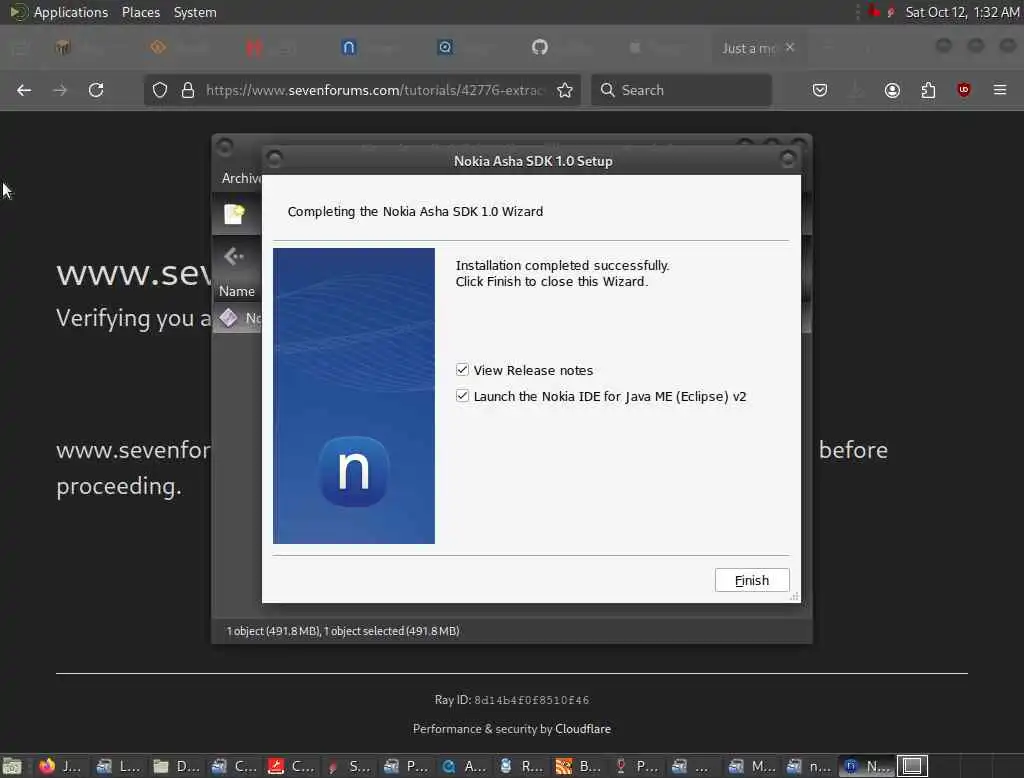This screenshot has height=778, width=1024.
Task: Click show desktop icon in bottom panel
Action: point(12,766)
